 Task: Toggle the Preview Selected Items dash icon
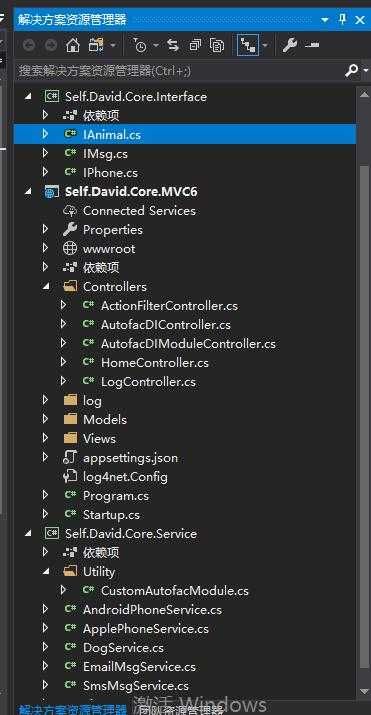(312, 45)
